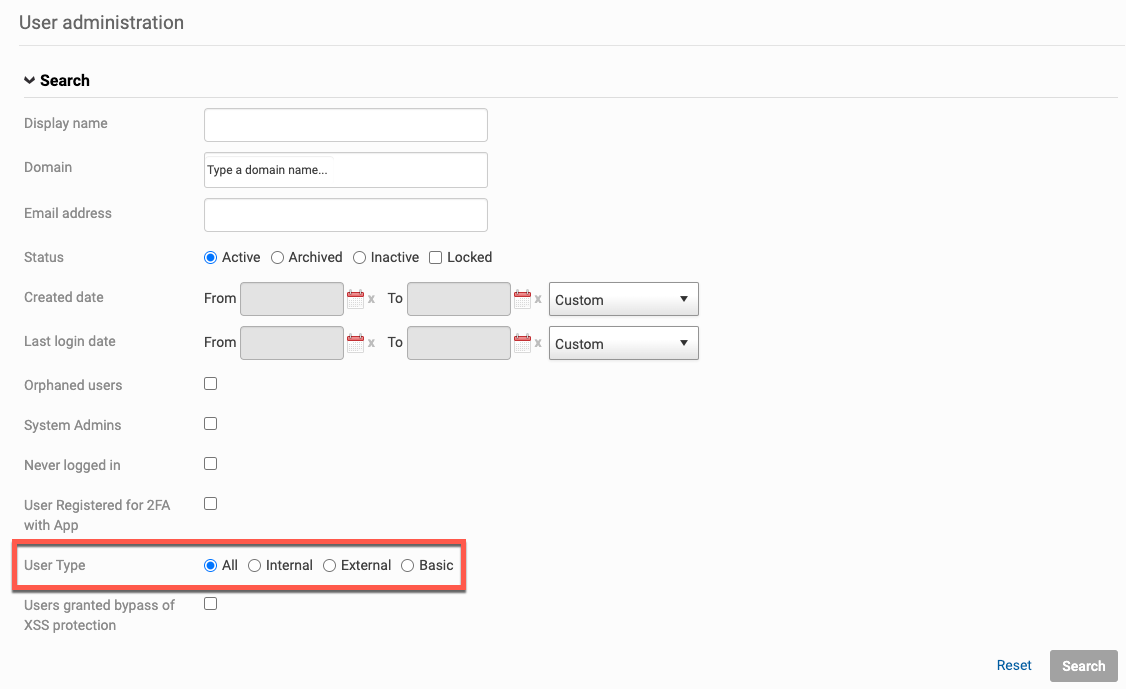Open calendar for Last login To field
The width and height of the screenshot is (1126, 689).
click(522, 343)
